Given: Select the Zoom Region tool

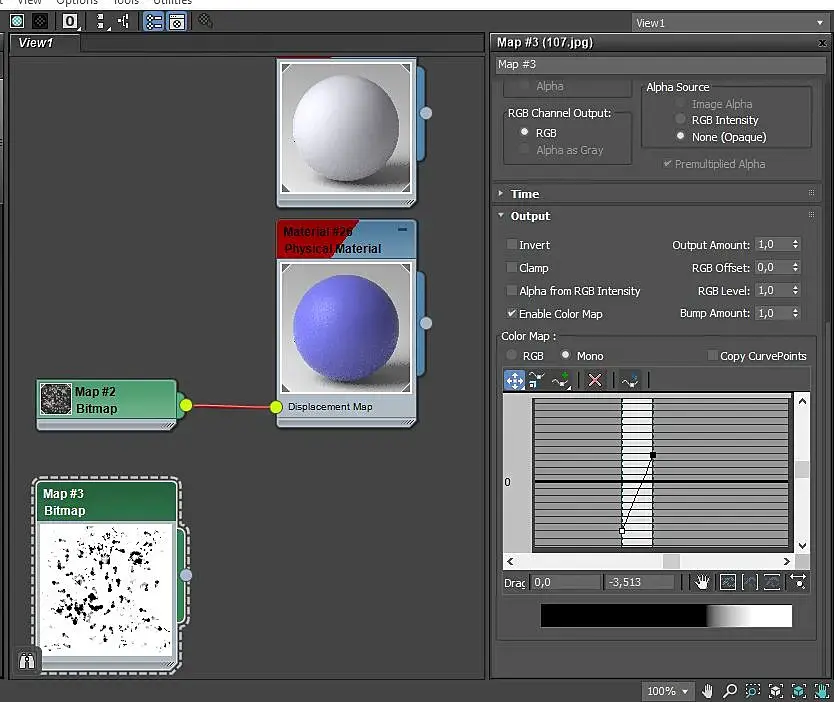Looking at the screenshot, I should 753,691.
